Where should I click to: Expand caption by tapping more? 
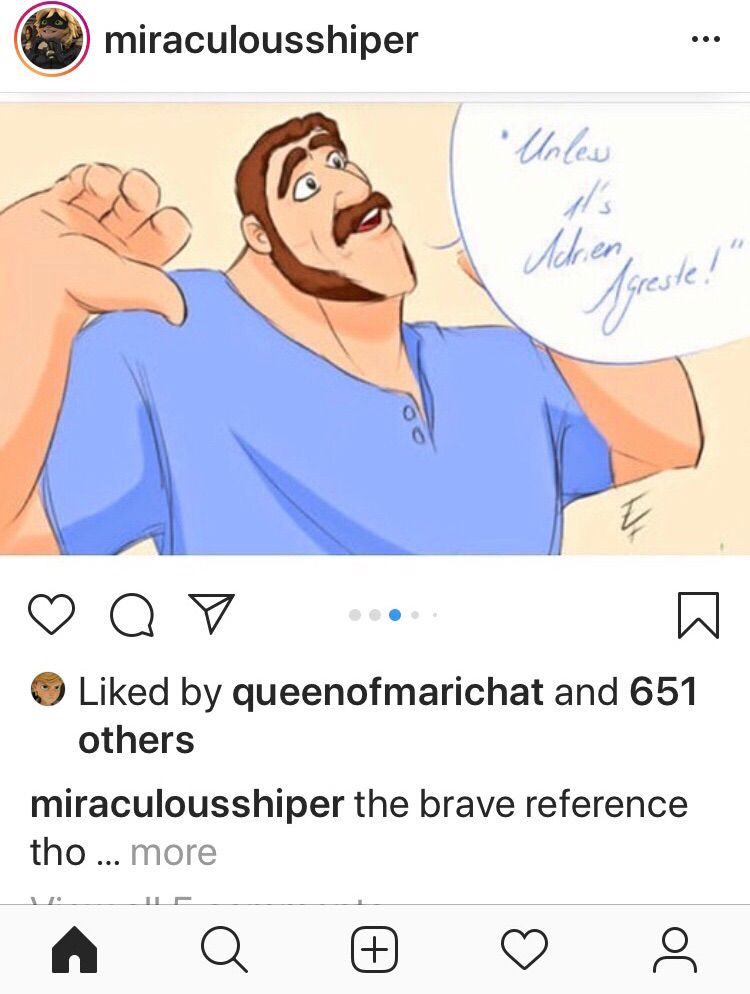[x=174, y=852]
